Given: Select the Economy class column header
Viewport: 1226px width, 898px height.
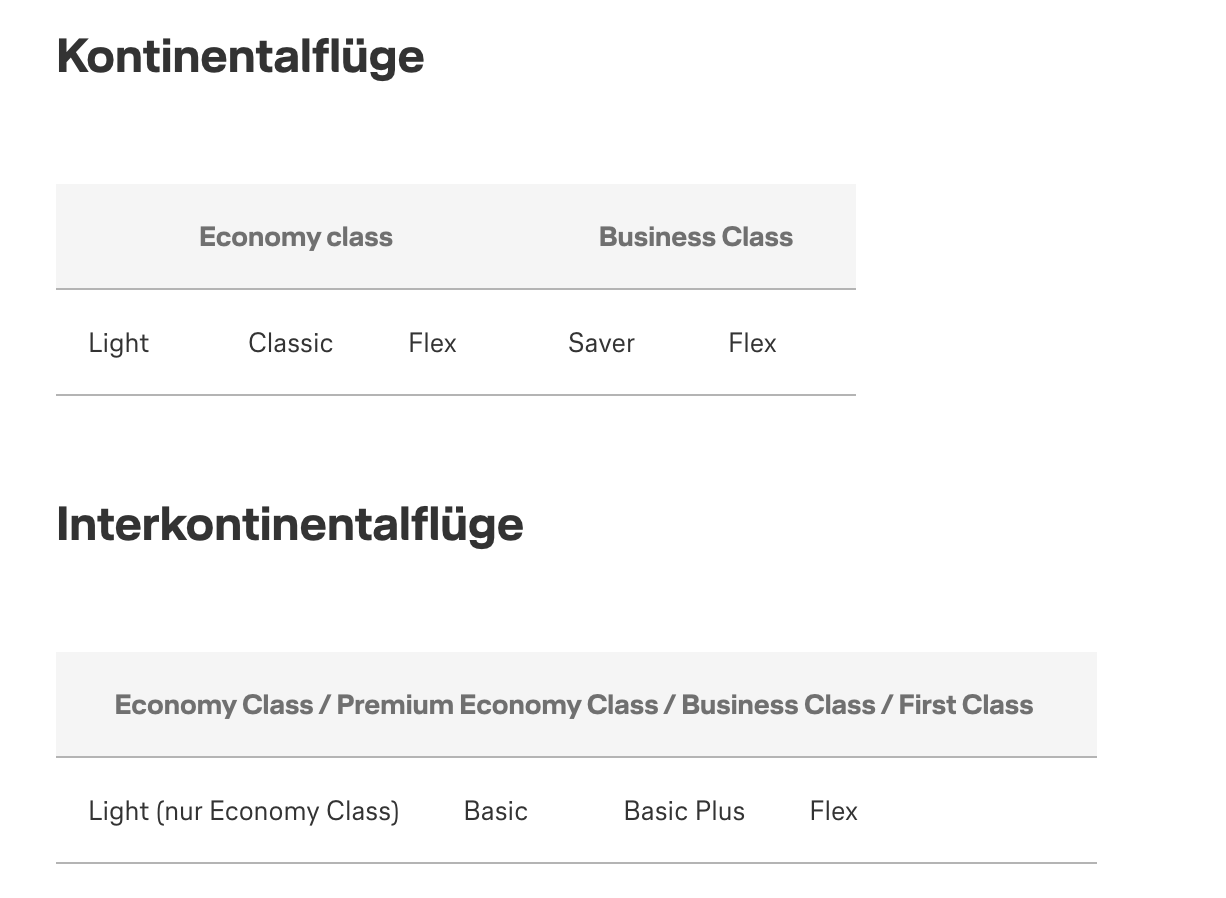Looking at the screenshot, I should point(296,237).
